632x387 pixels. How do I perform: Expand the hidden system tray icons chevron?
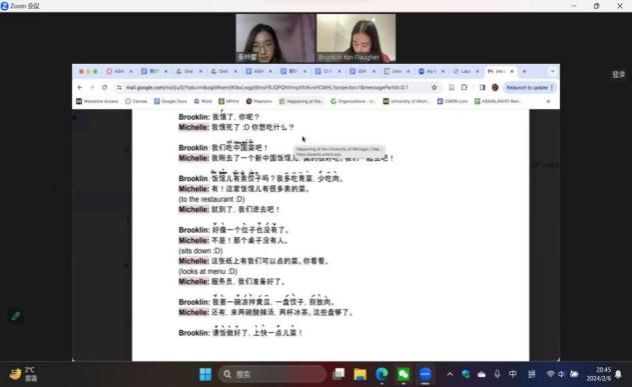pyautogui.click(x=450, y=374)
